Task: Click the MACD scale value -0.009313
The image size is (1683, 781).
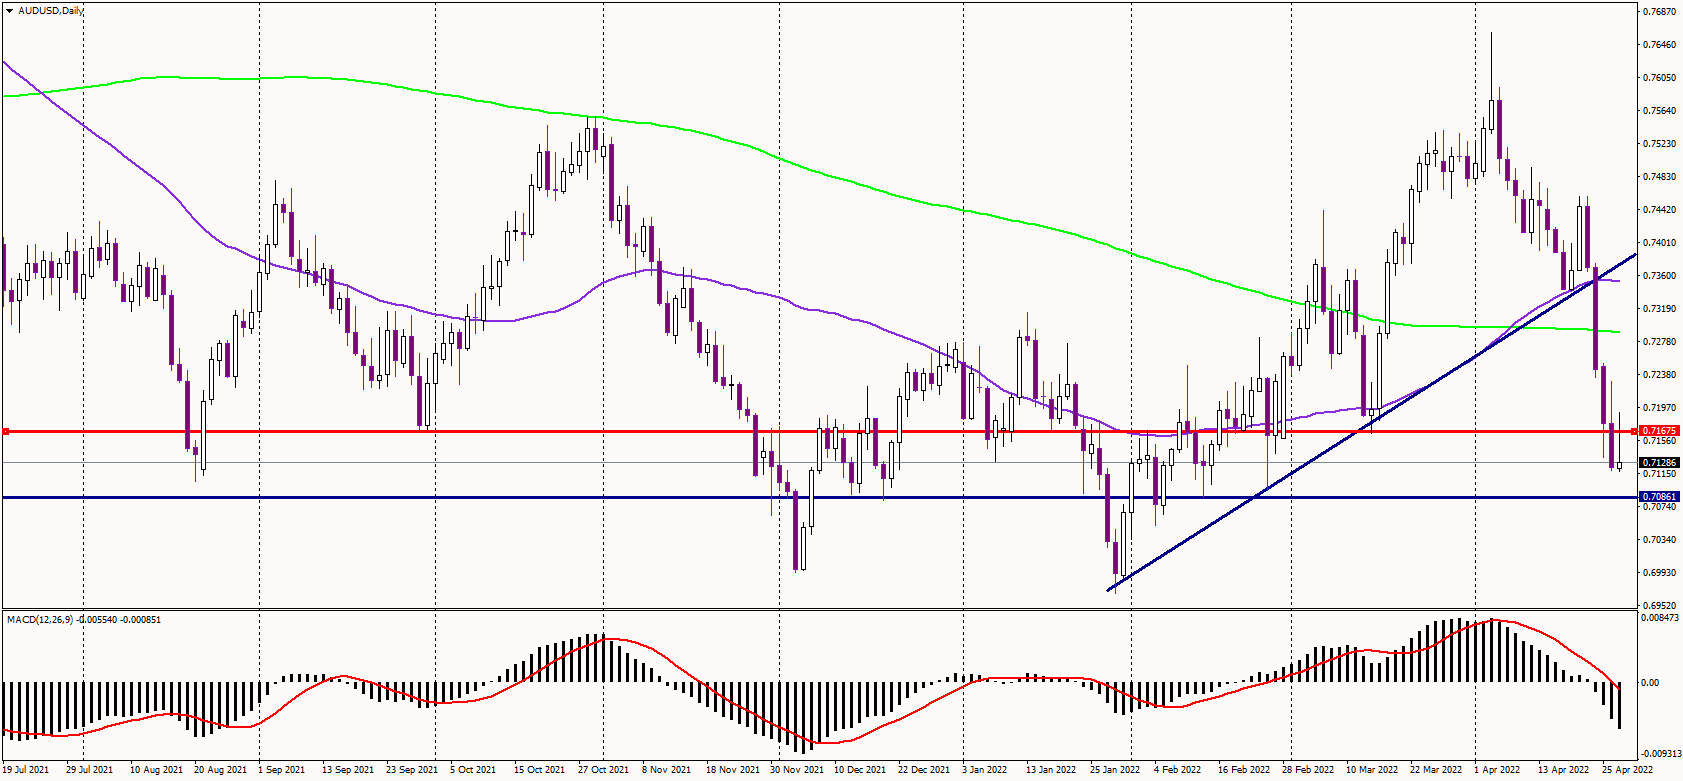Action: pos(1659,754)
